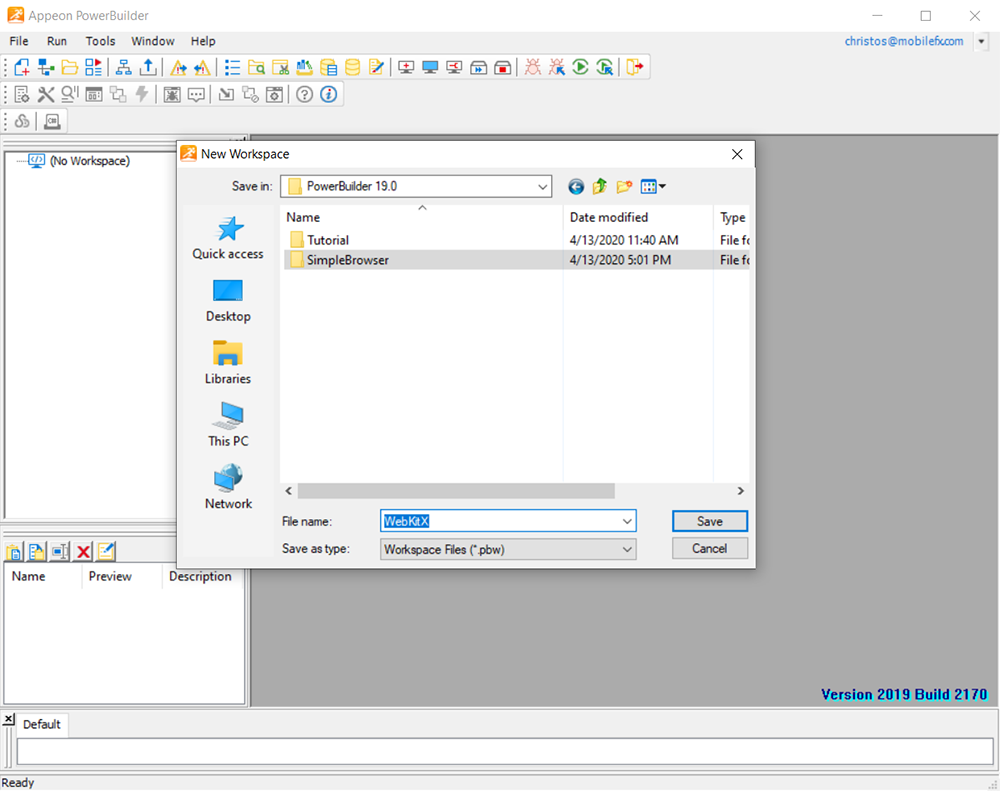Click the Browser folder-with-magnifier icon
Image resolution: width=1000 pixels, height=791 pixels.
[256, 67]
